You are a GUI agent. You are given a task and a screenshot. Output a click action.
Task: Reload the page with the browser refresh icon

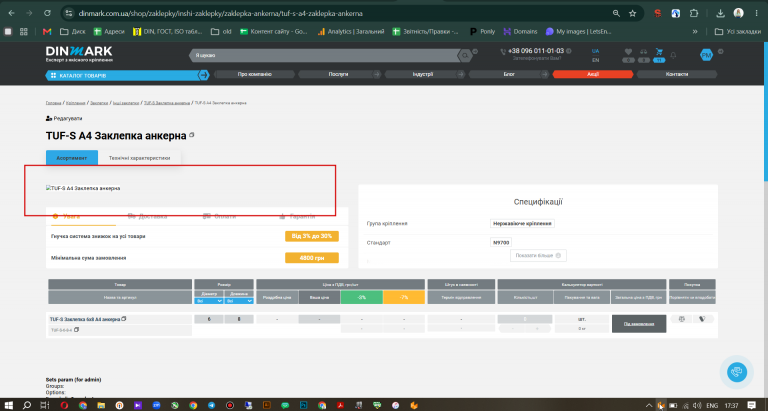[47, 13]
